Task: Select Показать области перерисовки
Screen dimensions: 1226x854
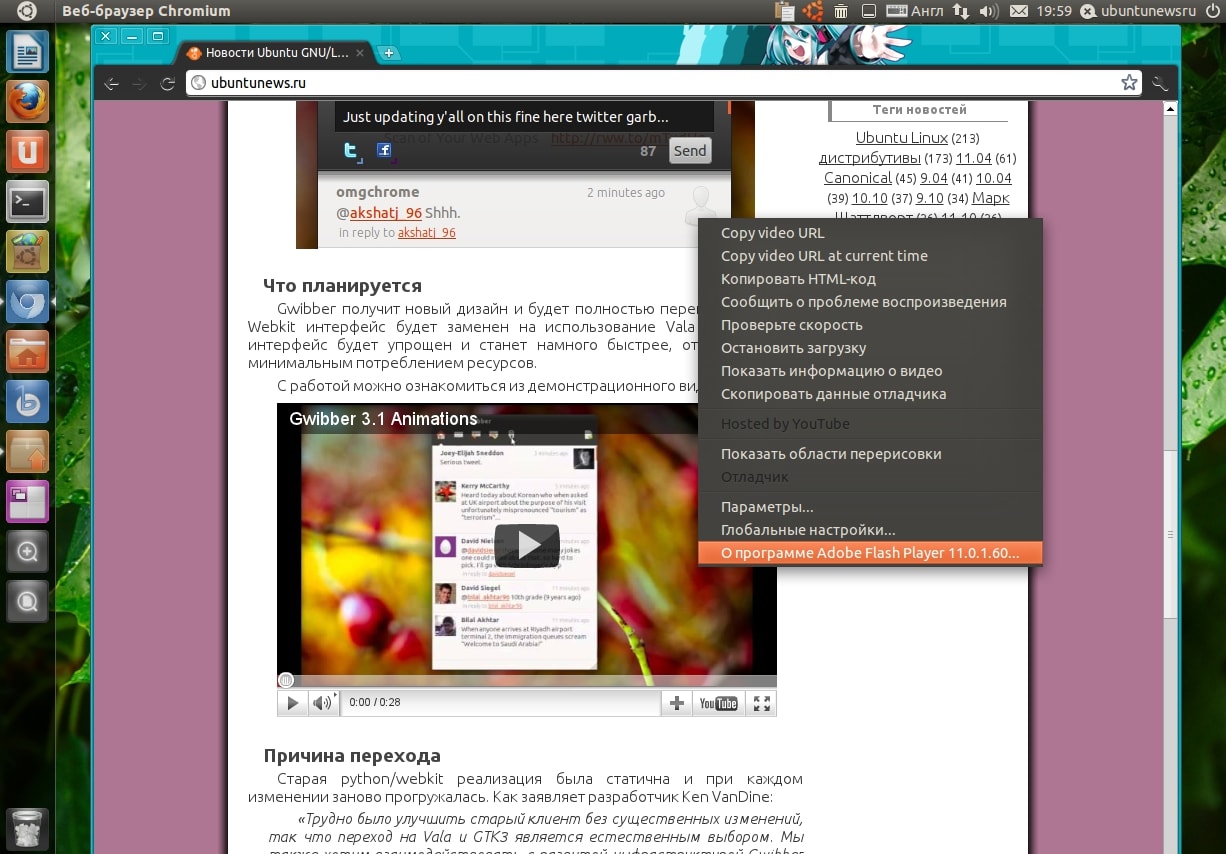Action: (x=870, y=454)
